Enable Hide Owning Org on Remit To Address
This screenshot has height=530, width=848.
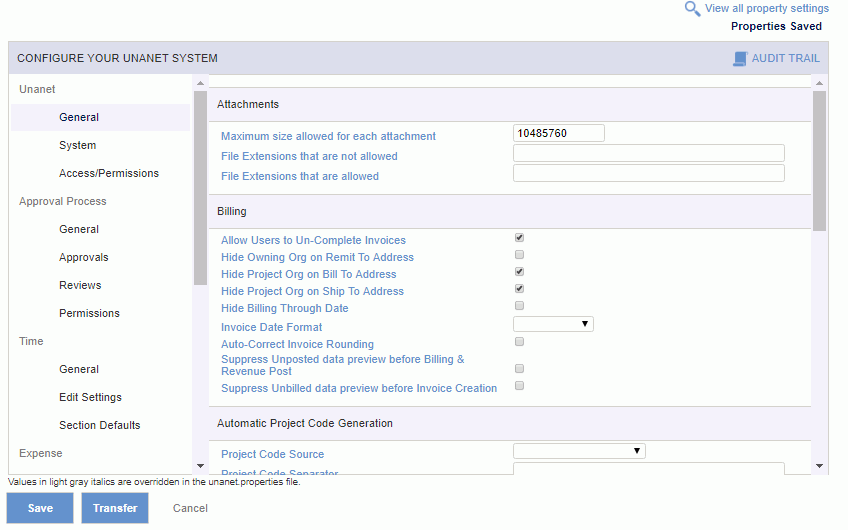pos(519,254)
